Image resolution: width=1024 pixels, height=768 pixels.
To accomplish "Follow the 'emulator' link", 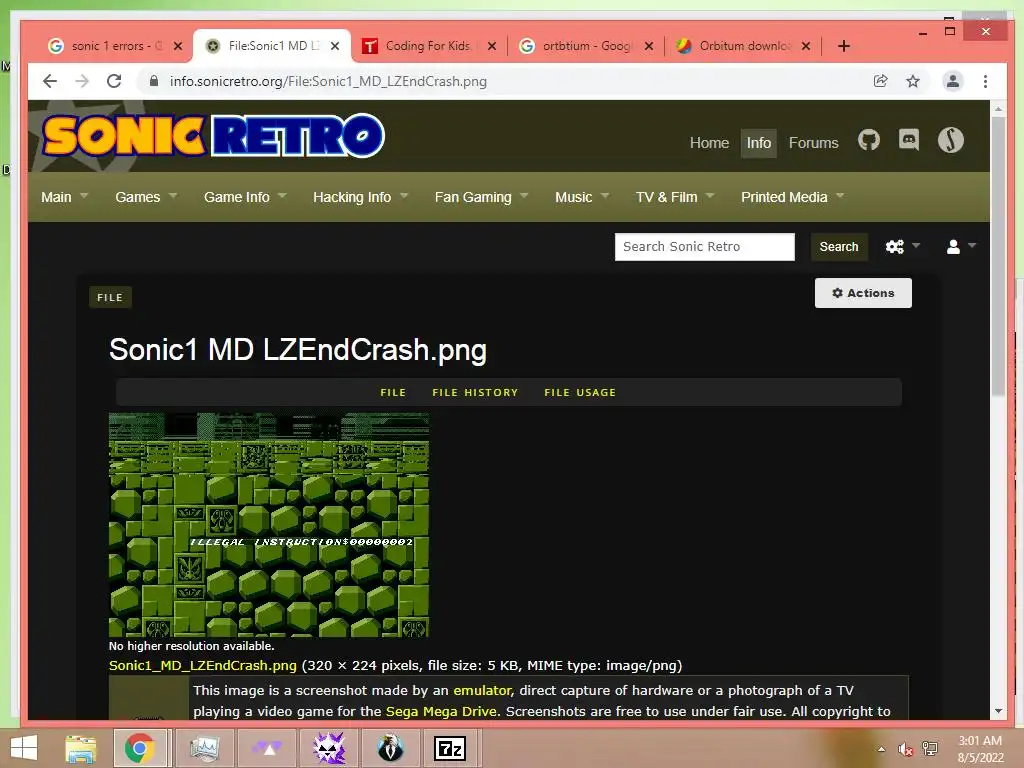I will [483, 690].
